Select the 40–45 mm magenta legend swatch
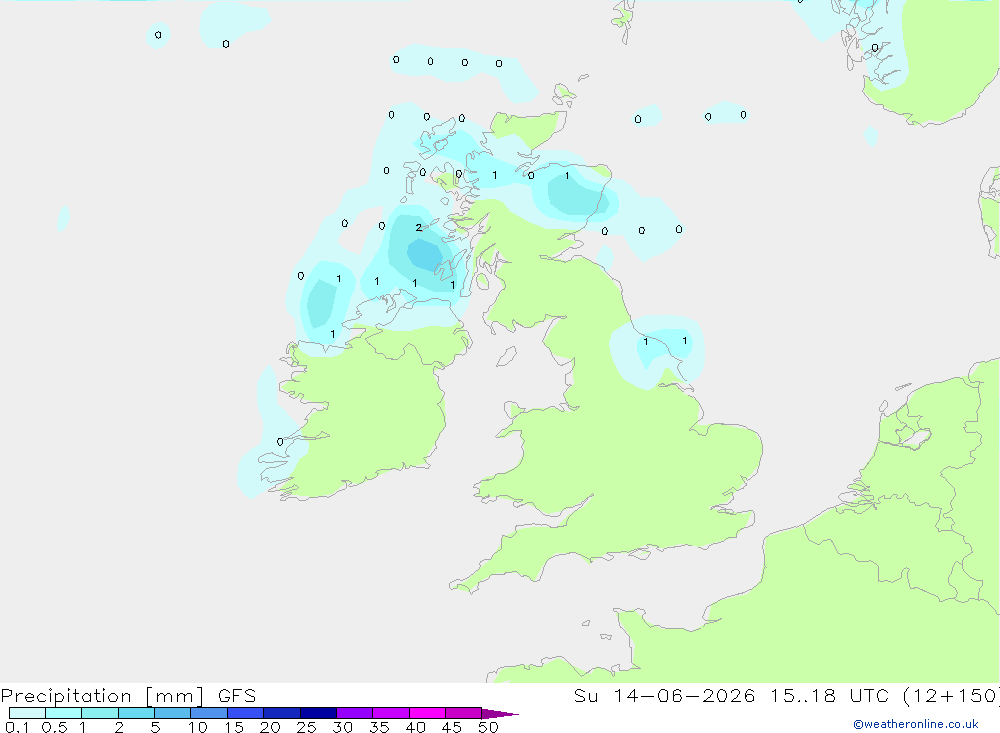1000x733 pixels. tap(427, 713)
